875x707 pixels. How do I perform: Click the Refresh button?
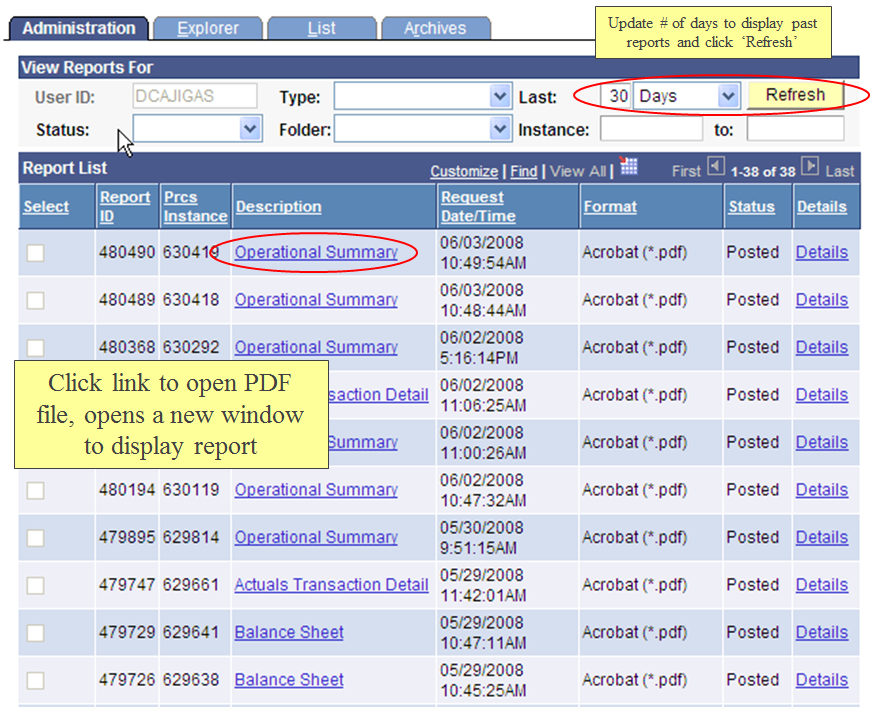click(795, 95)
